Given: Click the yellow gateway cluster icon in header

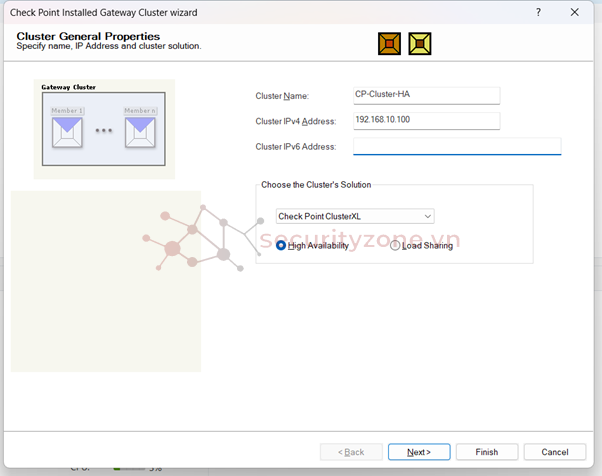Looking at the screenshot, I should [420, 44].
